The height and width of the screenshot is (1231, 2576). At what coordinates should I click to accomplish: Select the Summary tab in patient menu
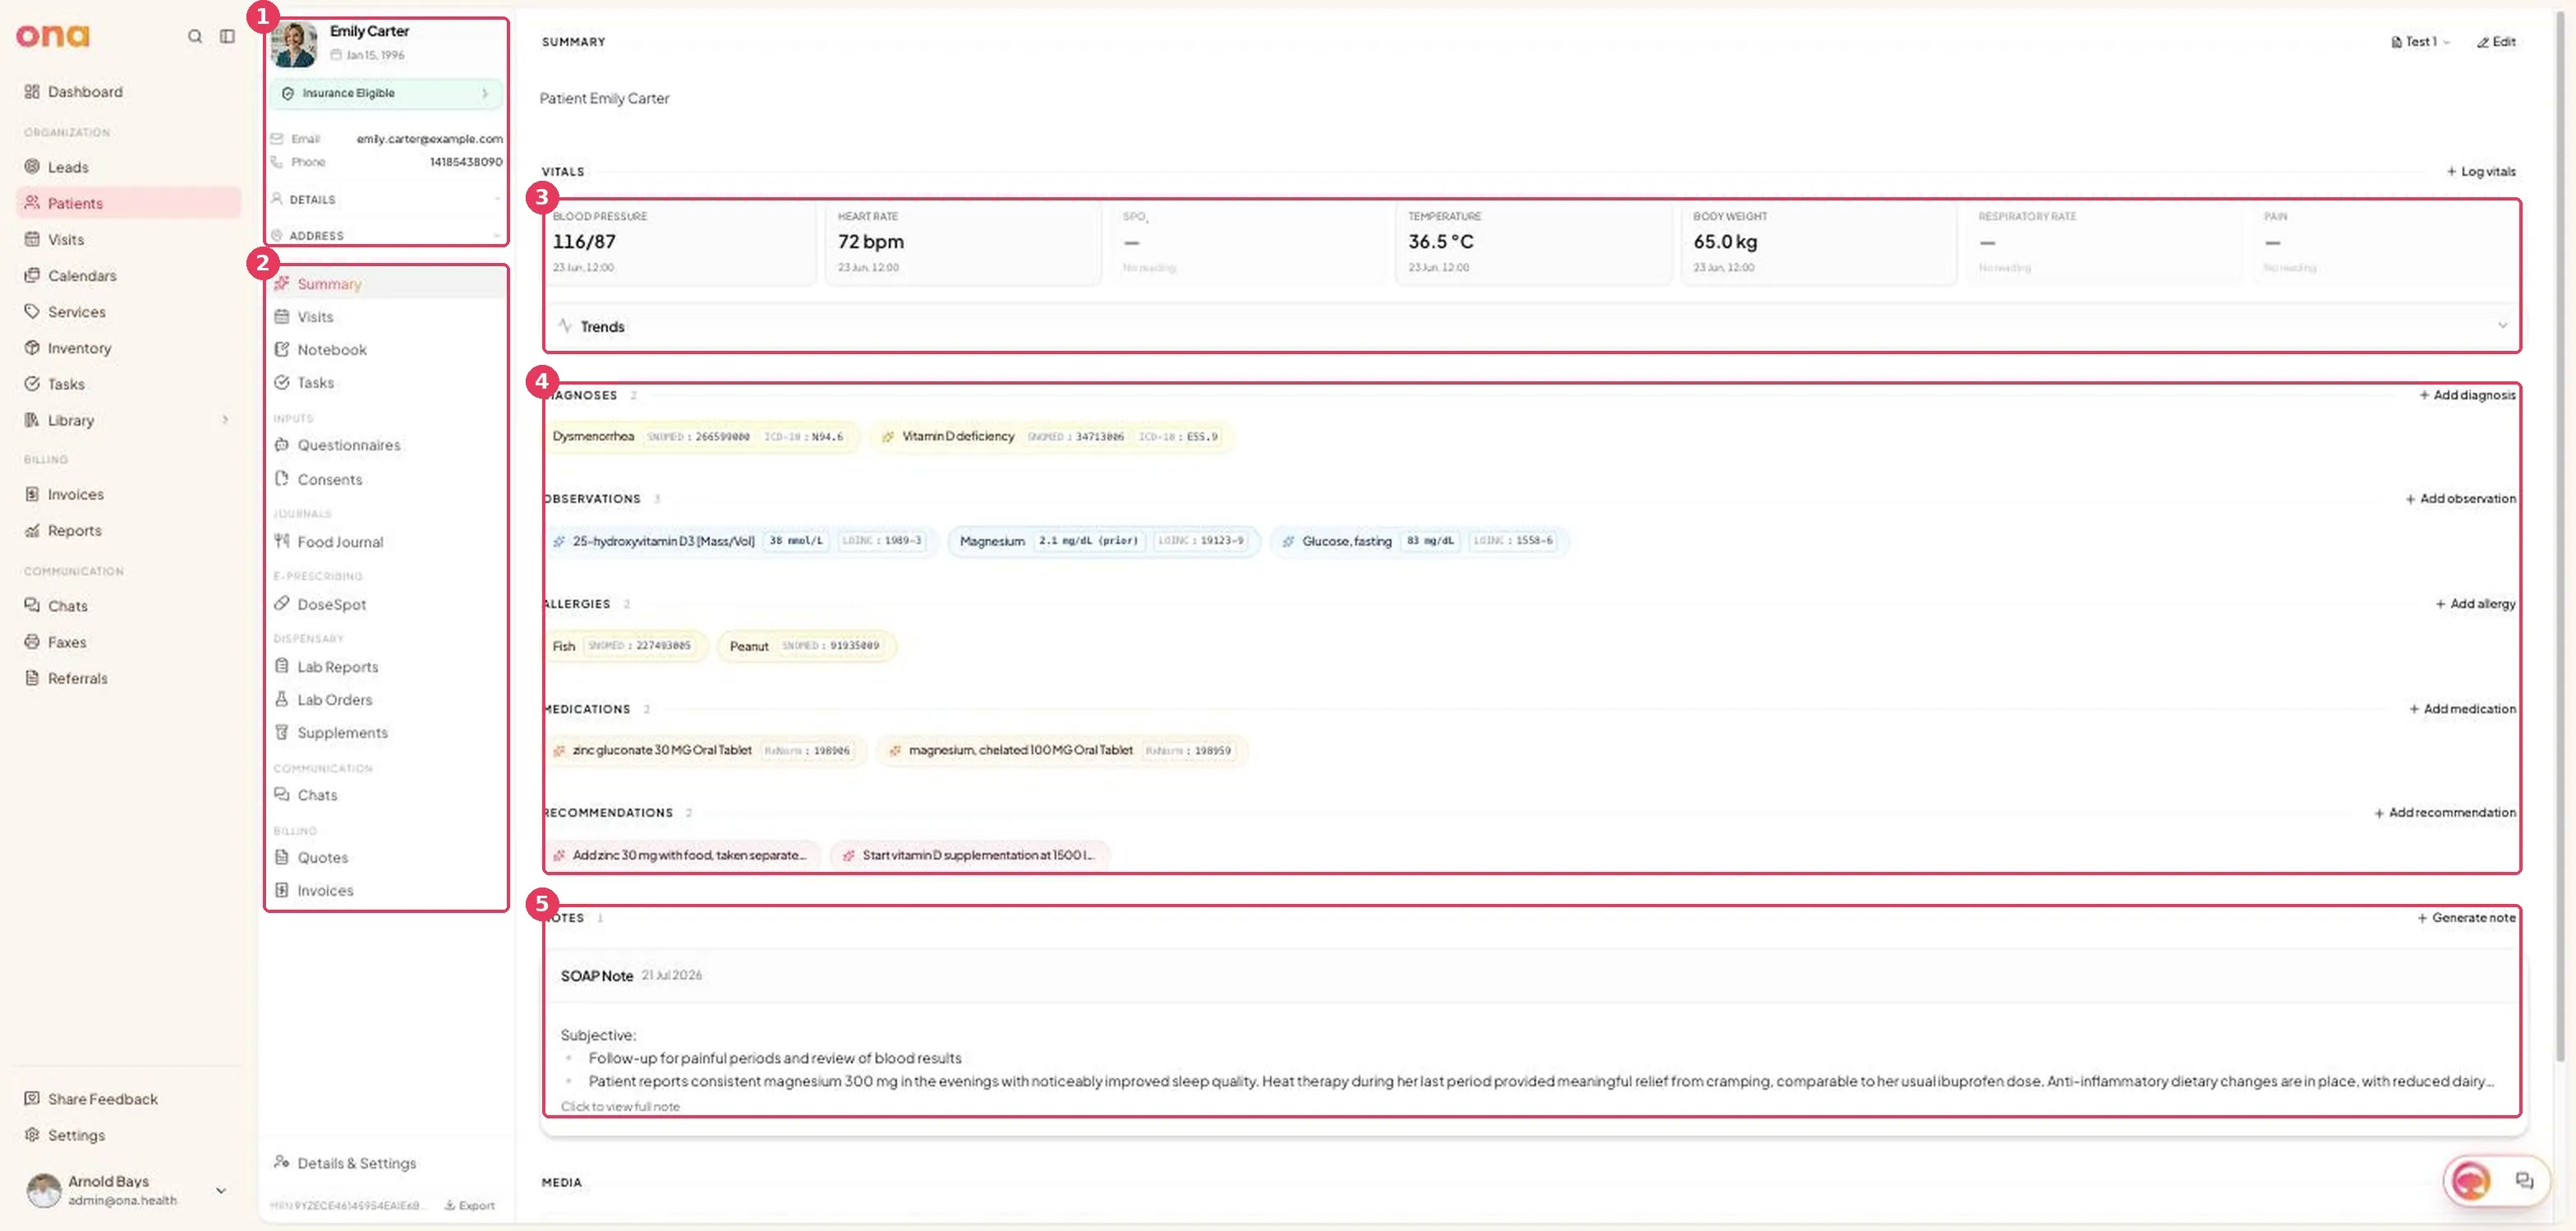(386, 283)
